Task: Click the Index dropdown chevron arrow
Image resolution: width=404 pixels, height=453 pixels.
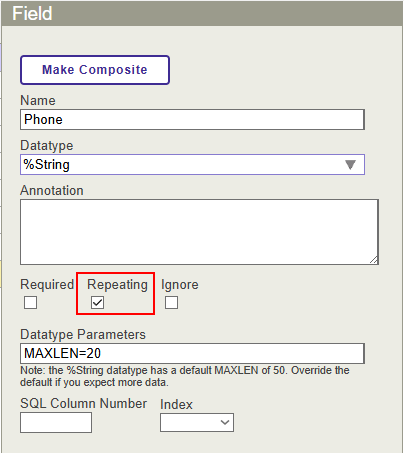Action: tap(225, 423)
